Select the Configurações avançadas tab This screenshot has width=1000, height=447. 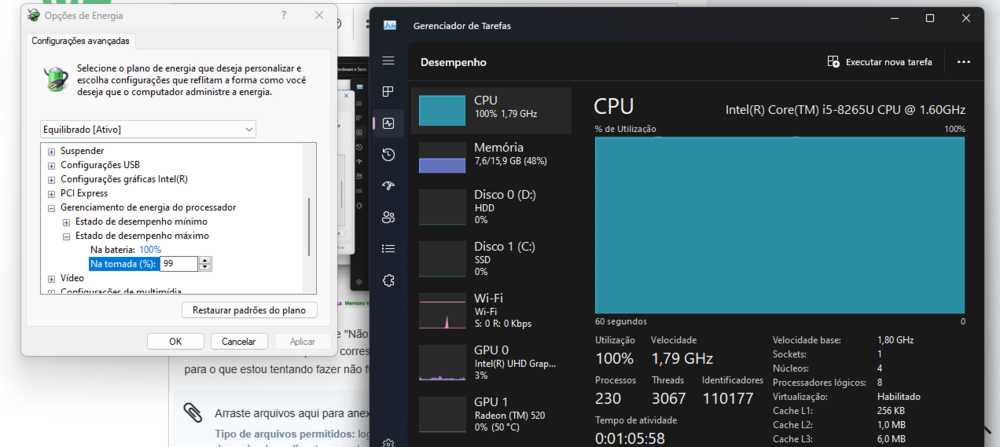[x=80, y=41]
